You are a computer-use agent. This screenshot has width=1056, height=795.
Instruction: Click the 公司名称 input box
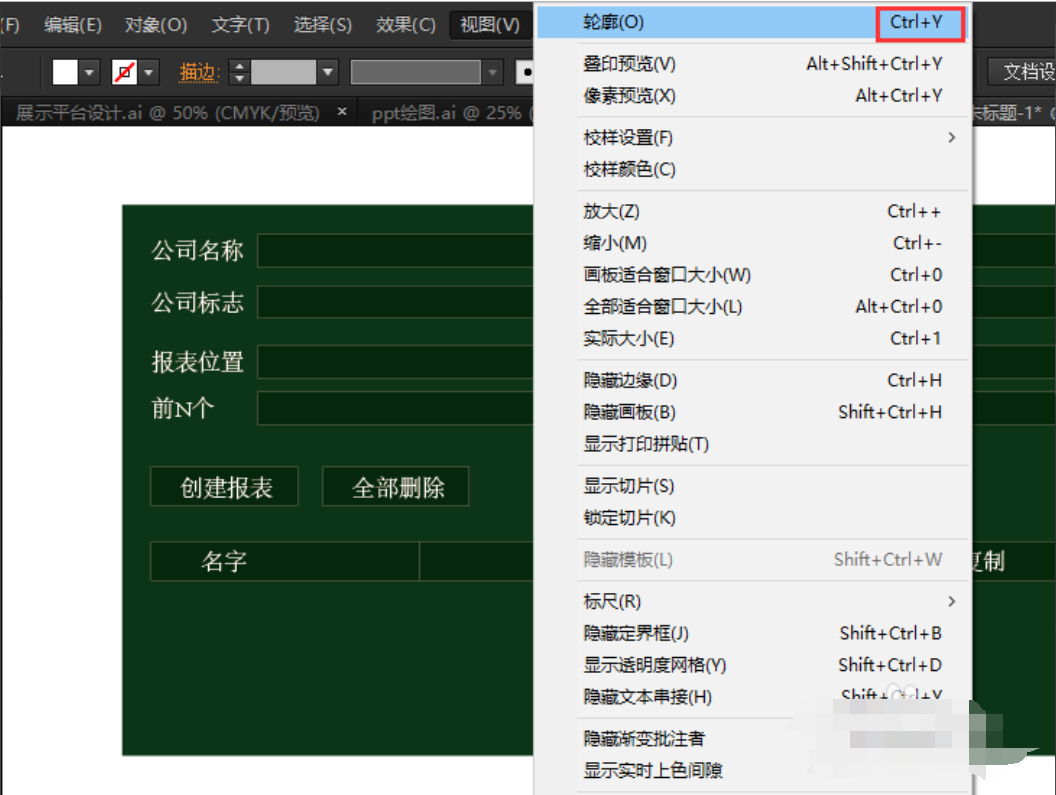pyautogui.click(x=395, y=251)
